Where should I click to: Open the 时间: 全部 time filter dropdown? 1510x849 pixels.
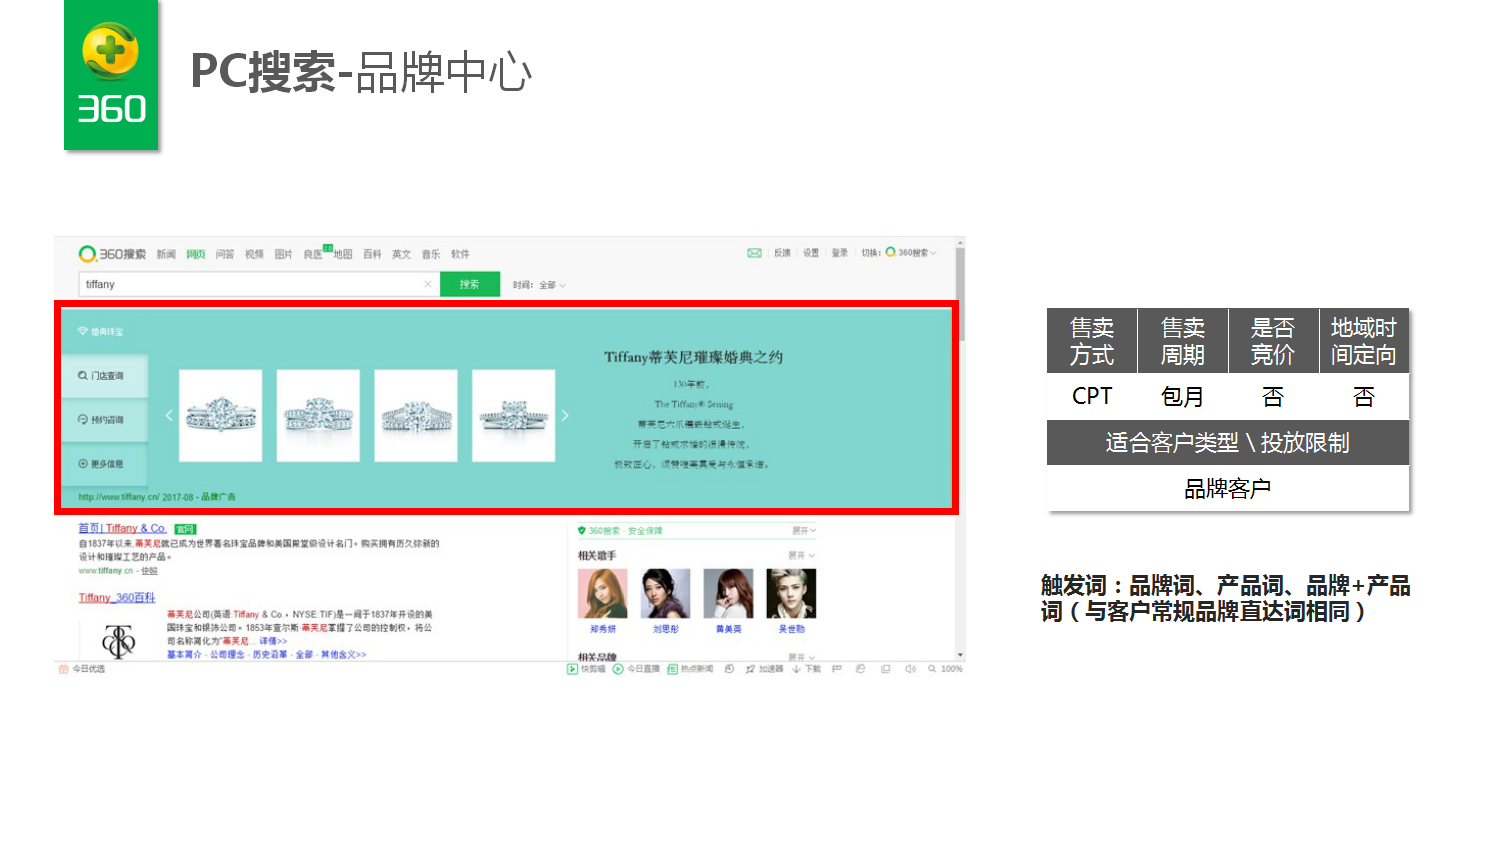(540, 285)
